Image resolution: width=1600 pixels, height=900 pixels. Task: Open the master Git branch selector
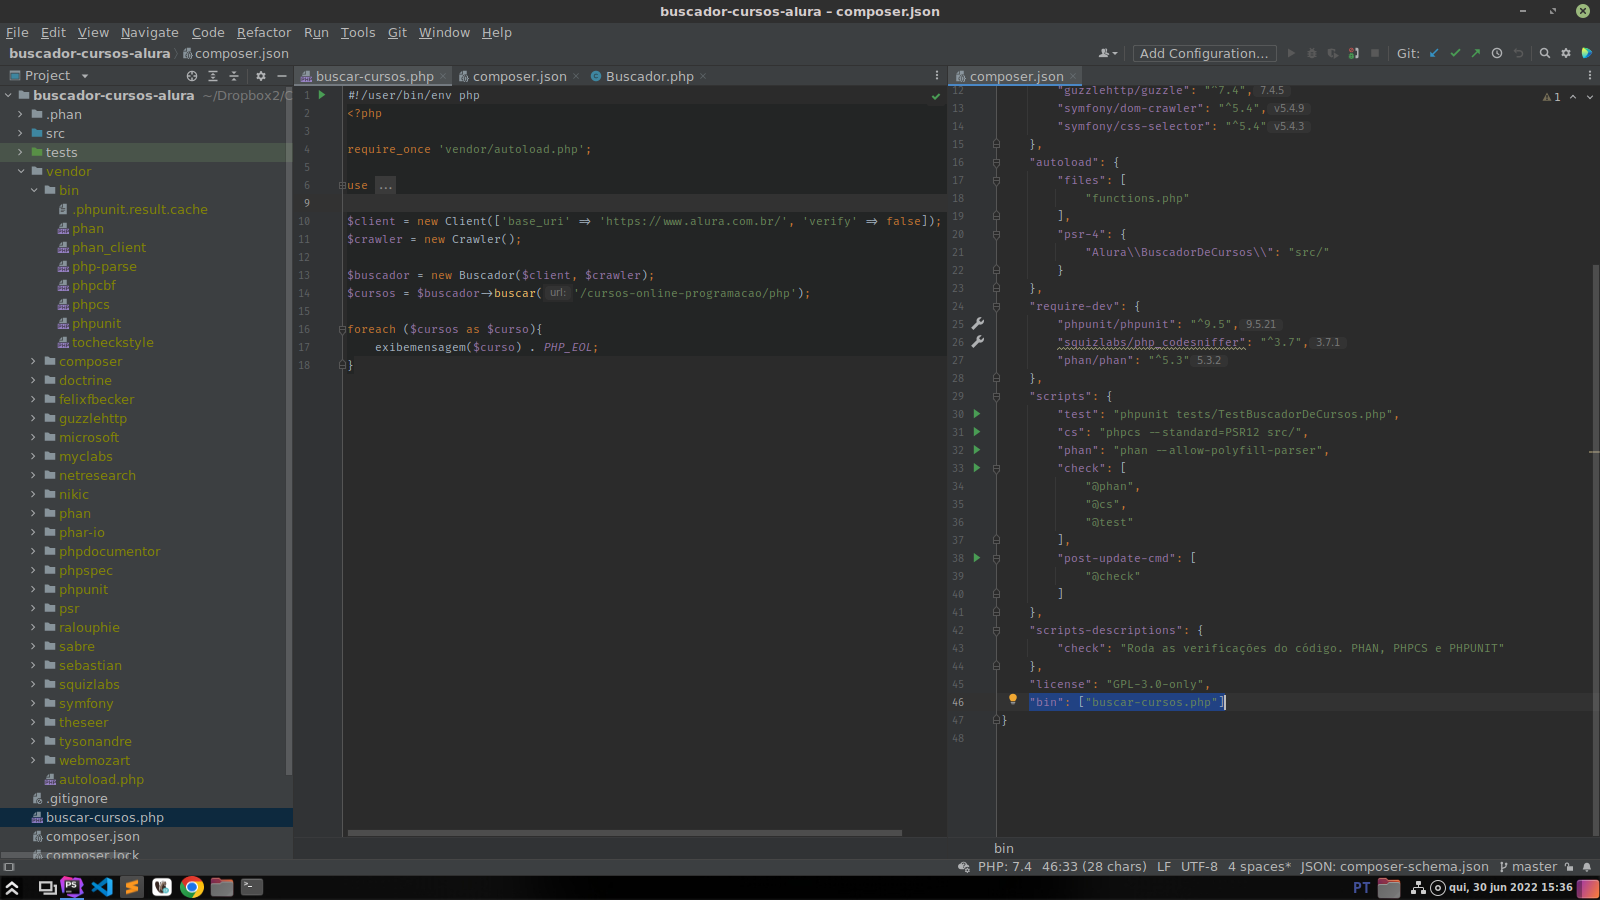pyautogui.click(x=1528, y=867)
